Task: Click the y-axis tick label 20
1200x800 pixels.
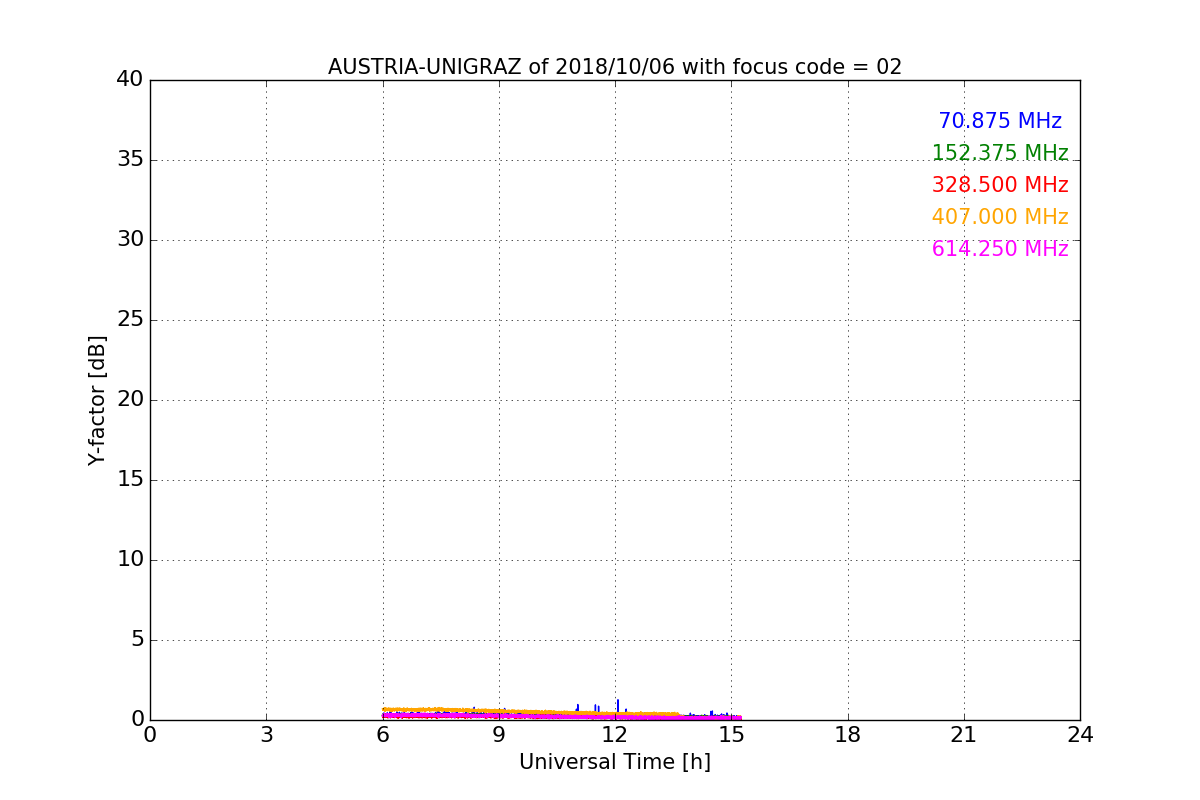Action: (x=130, y=399)
